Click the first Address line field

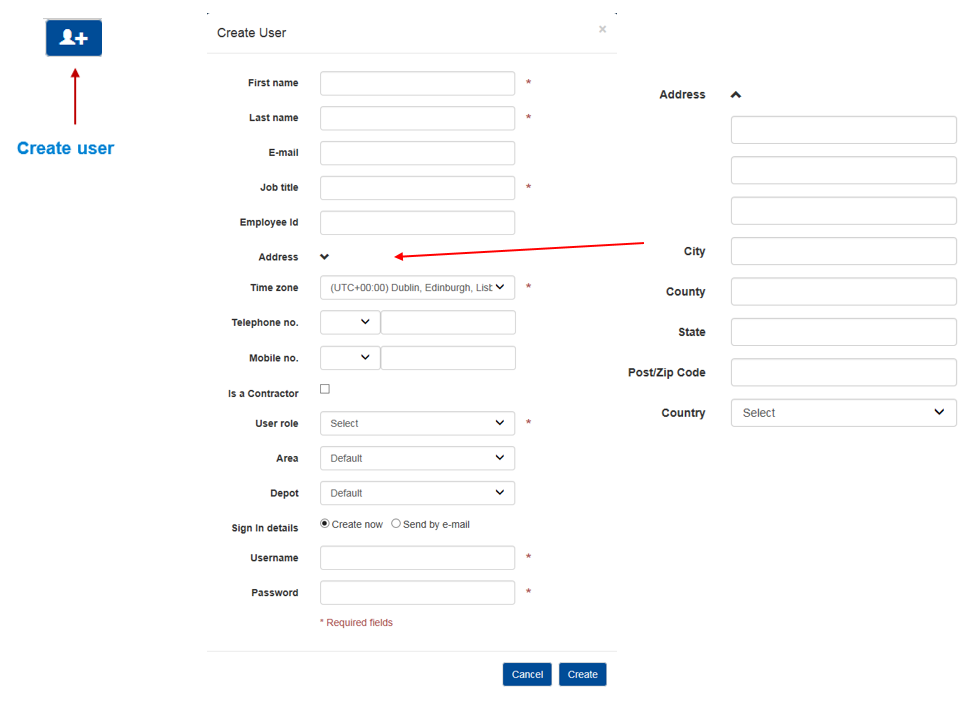point(843,130)
